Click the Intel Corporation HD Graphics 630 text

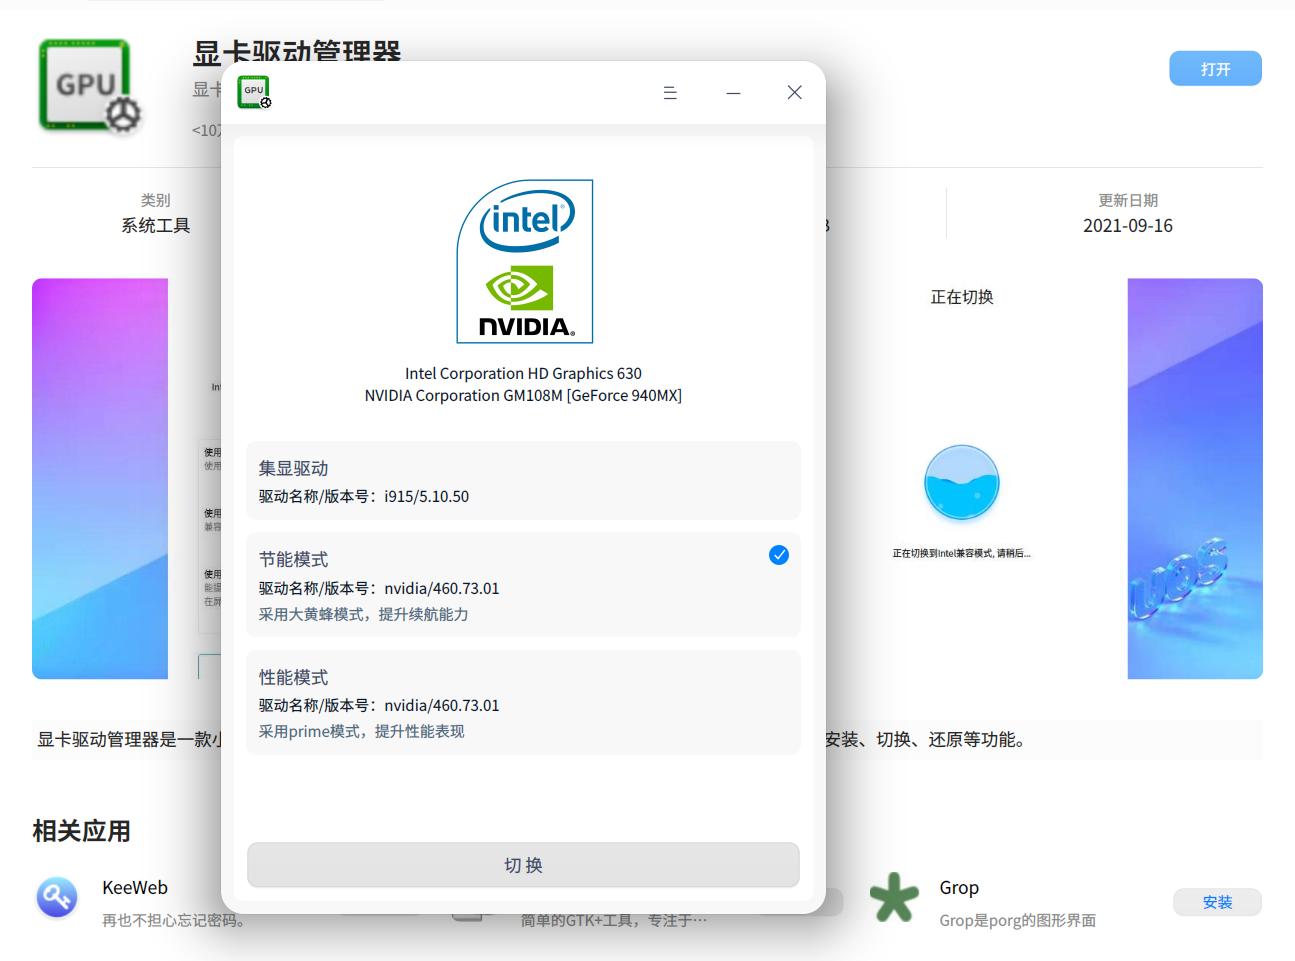click(523, 373)
